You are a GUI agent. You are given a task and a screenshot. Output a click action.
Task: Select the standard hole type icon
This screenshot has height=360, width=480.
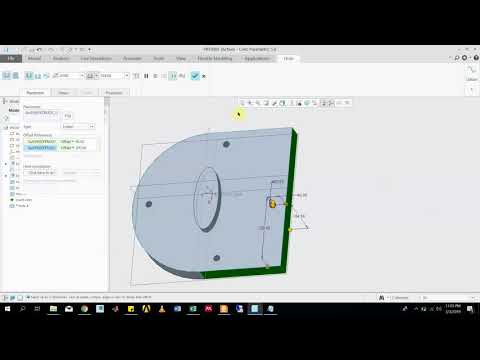click(x=15, y=76)
